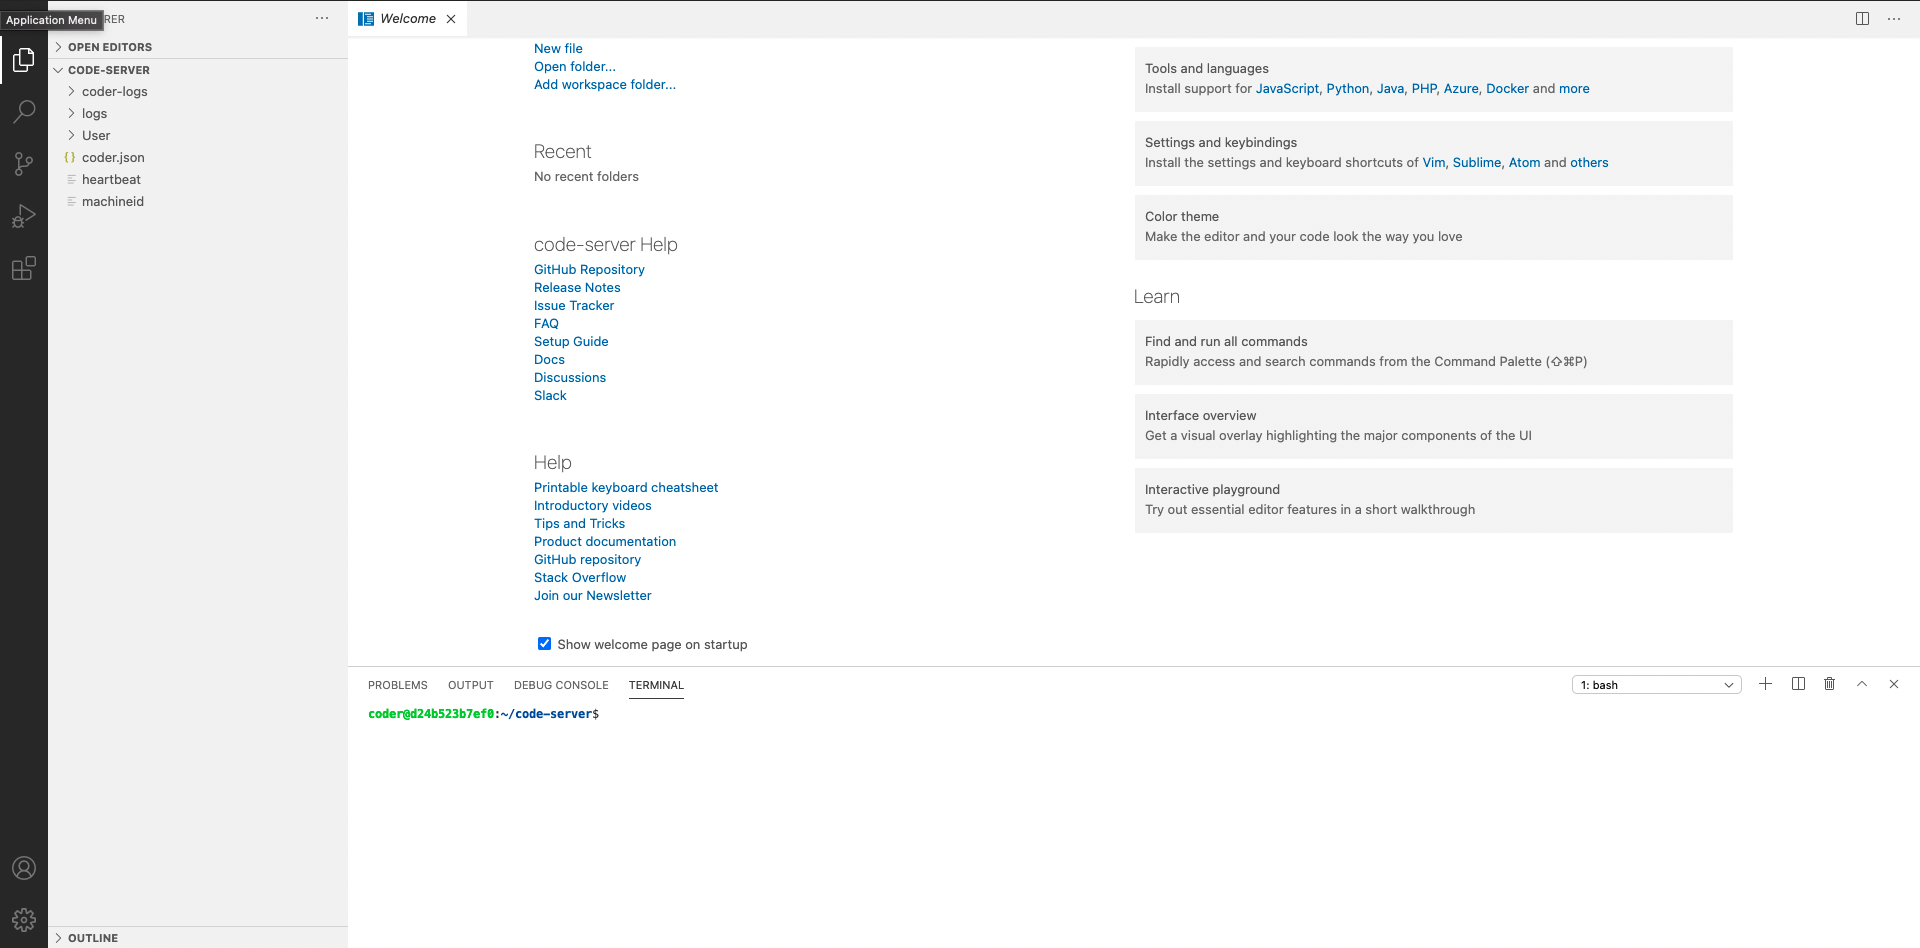
Task: Maximize the panel size with up chevron
Action: tap(1862, 684)
